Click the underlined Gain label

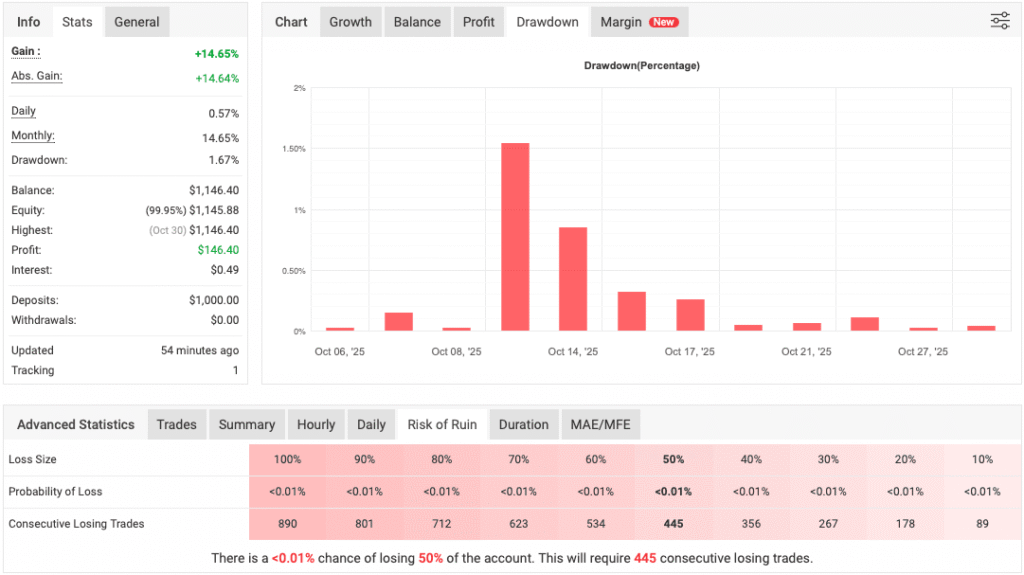tap(25, 52)
